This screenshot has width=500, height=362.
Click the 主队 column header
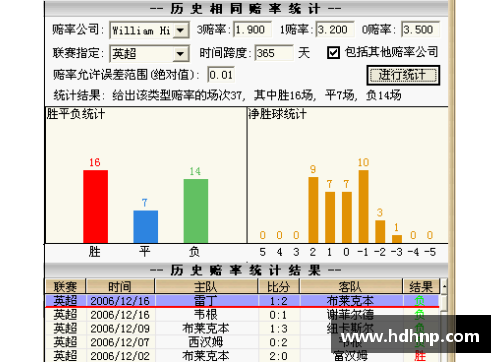tap(206, 286)
